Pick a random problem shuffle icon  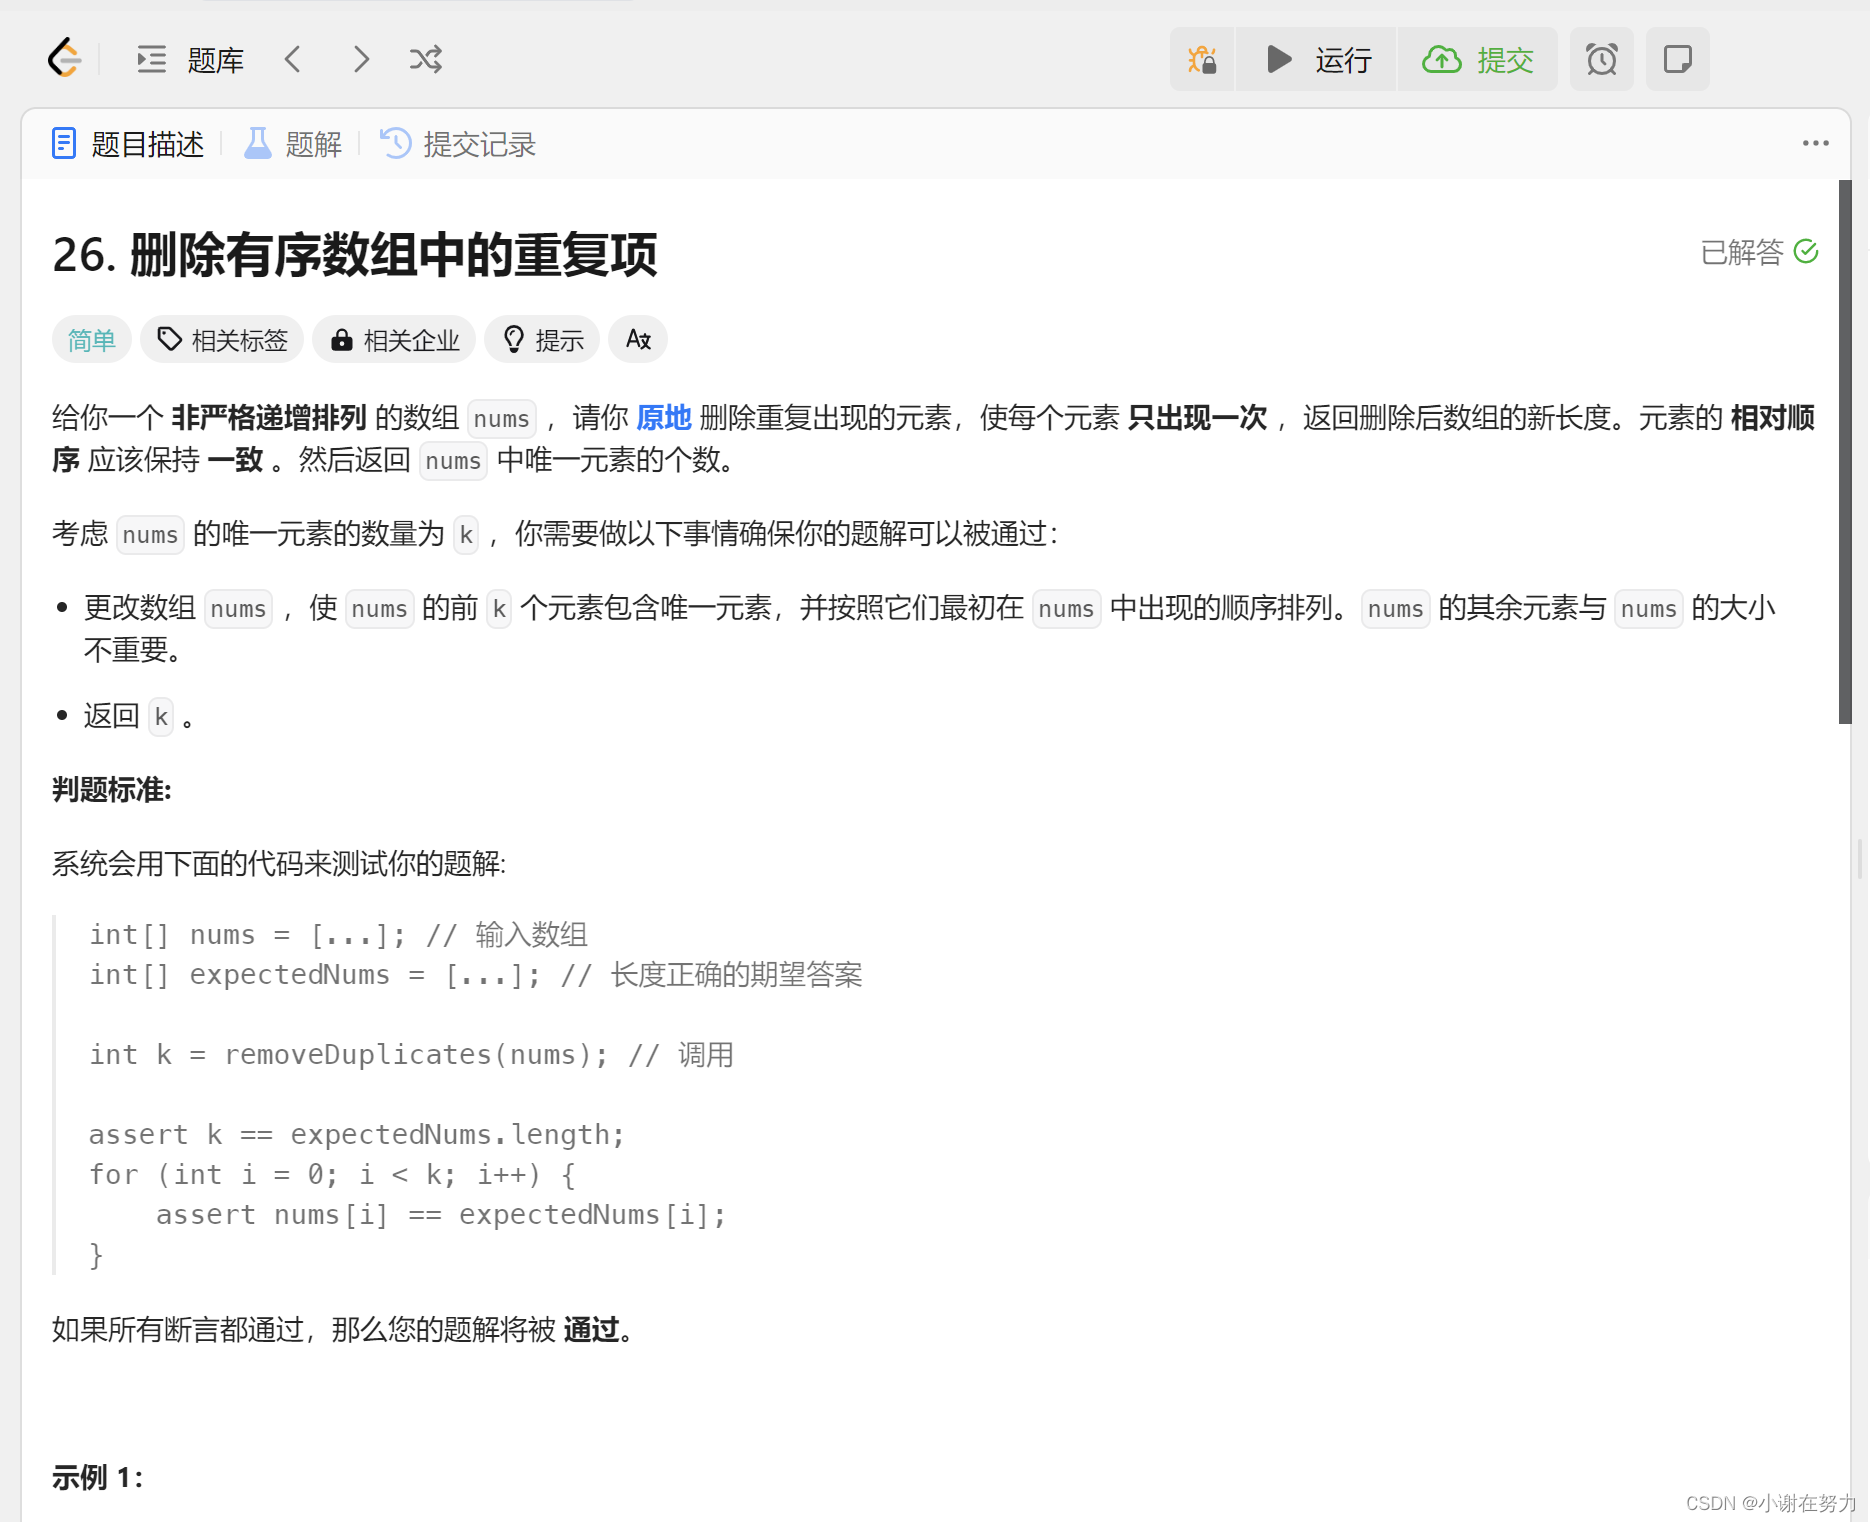[x=426, y=60]
